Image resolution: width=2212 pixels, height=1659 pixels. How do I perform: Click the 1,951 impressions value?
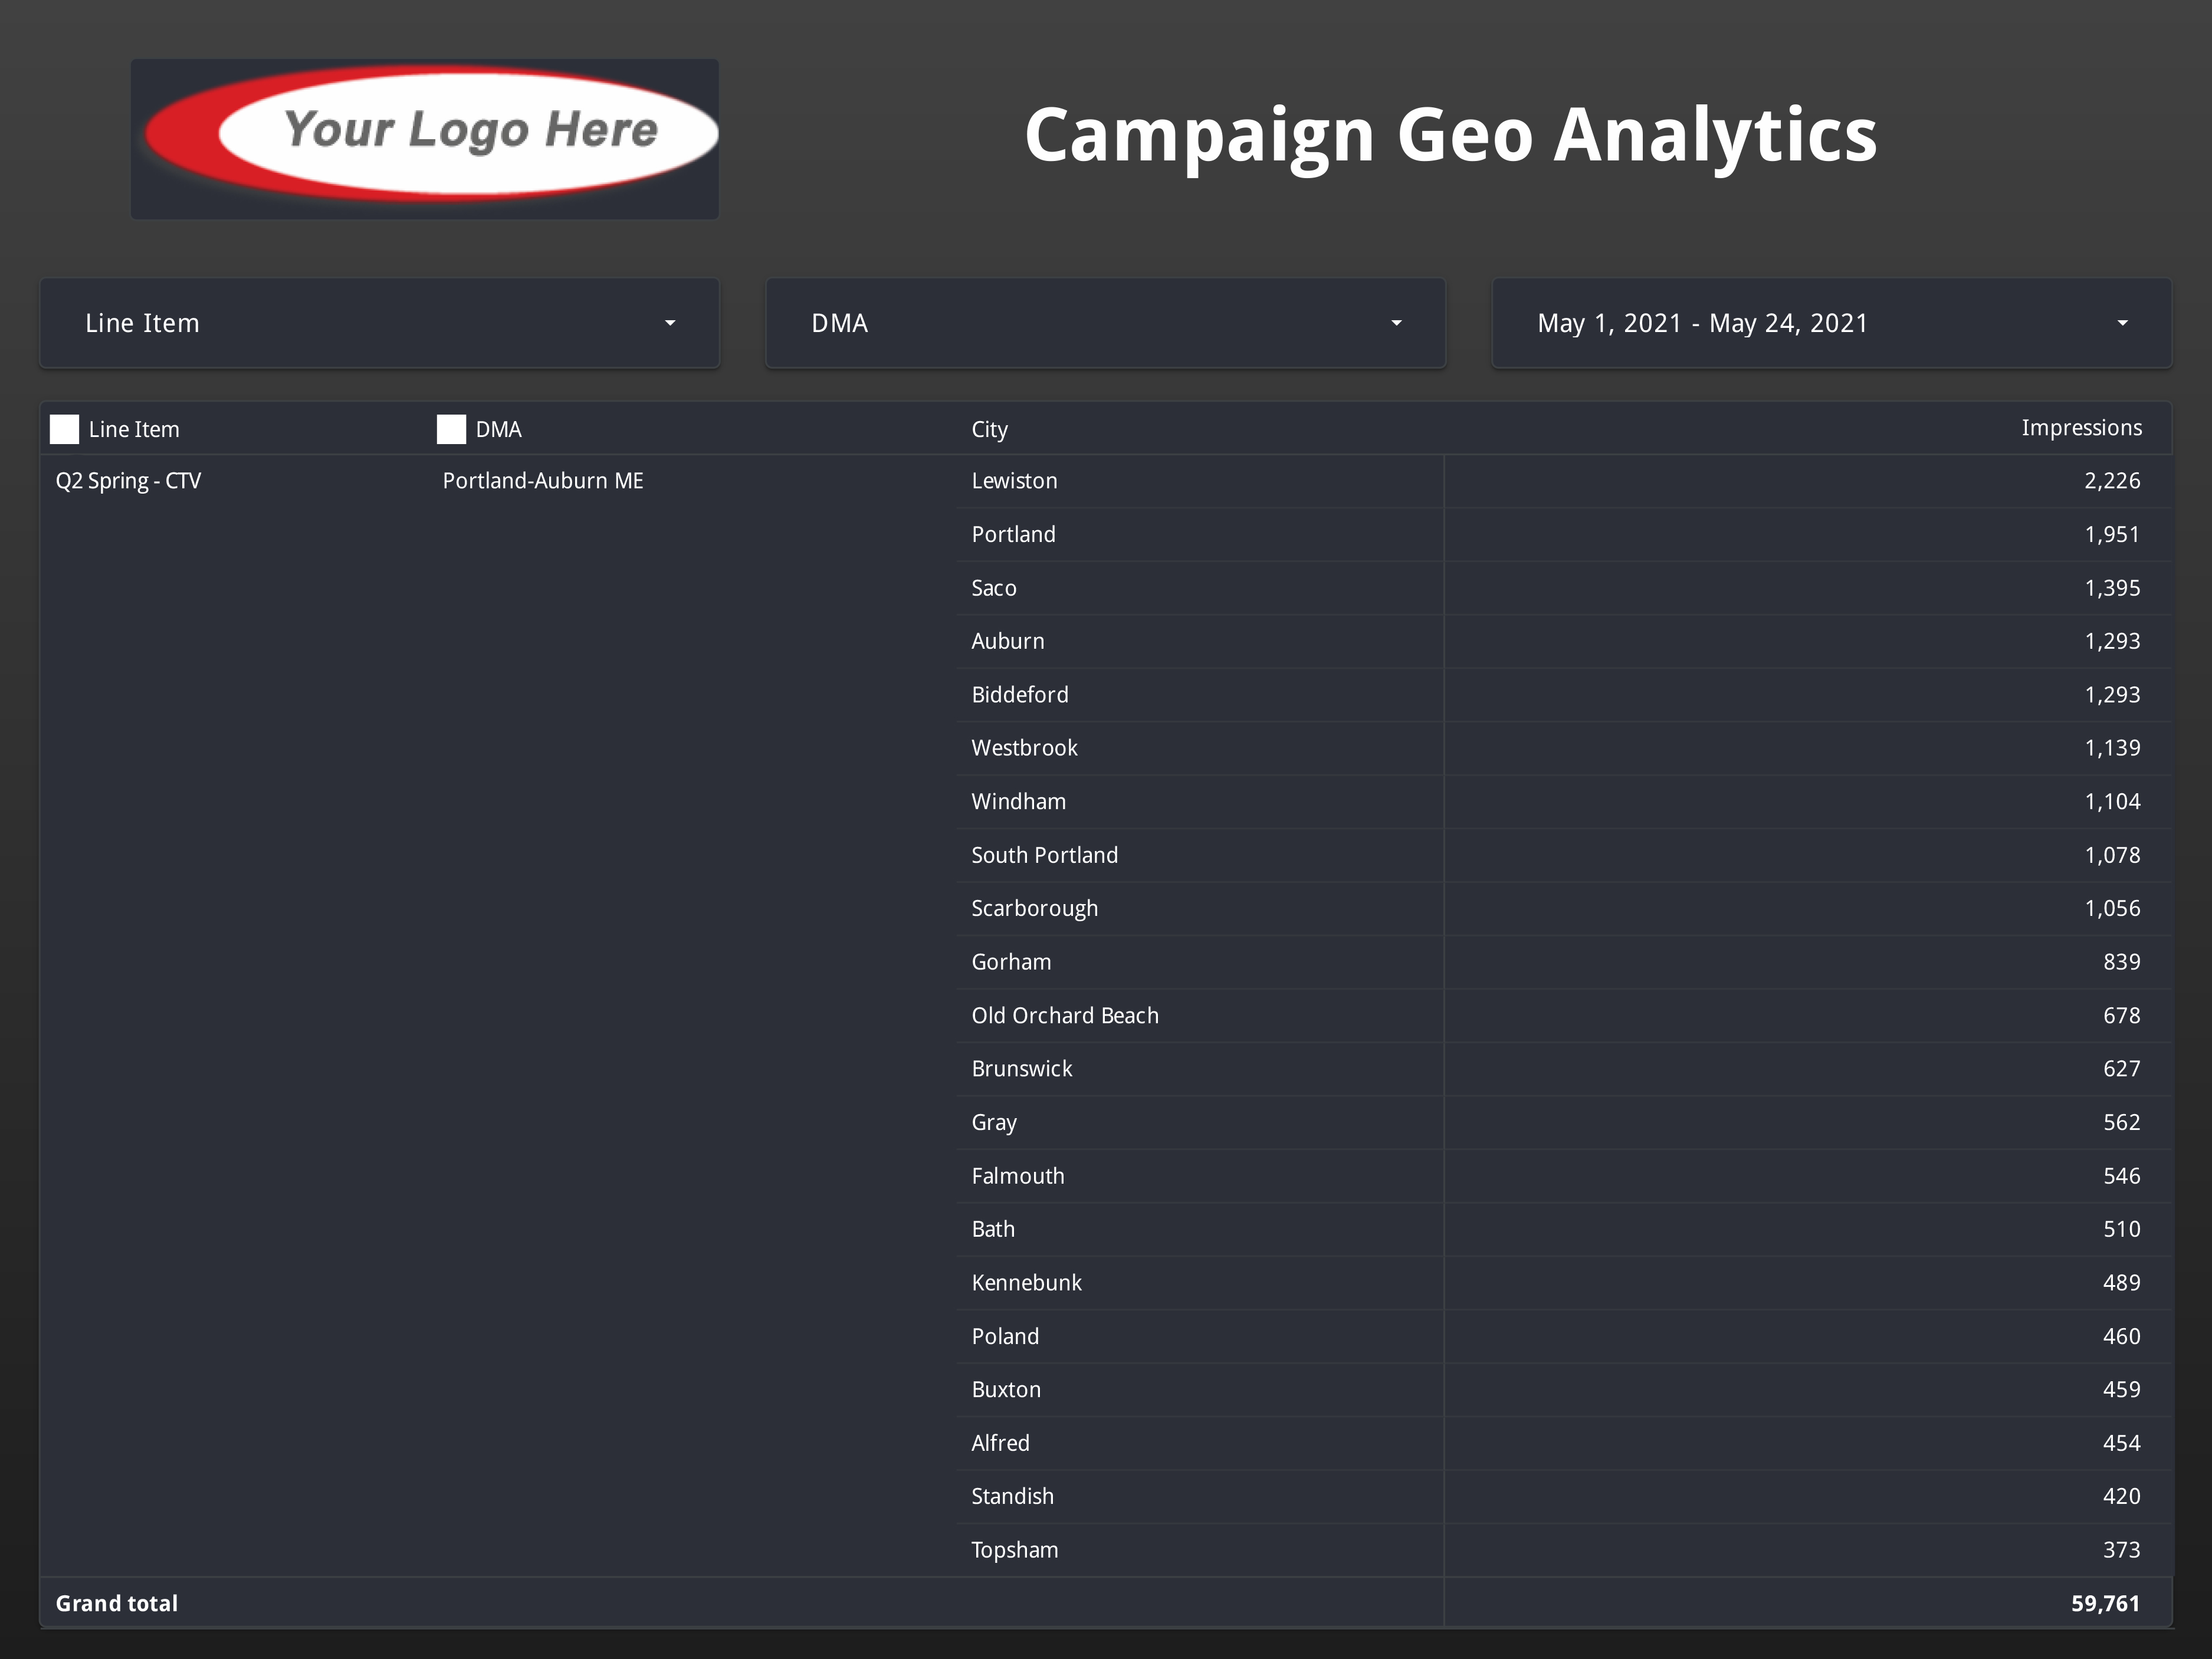2112,535
